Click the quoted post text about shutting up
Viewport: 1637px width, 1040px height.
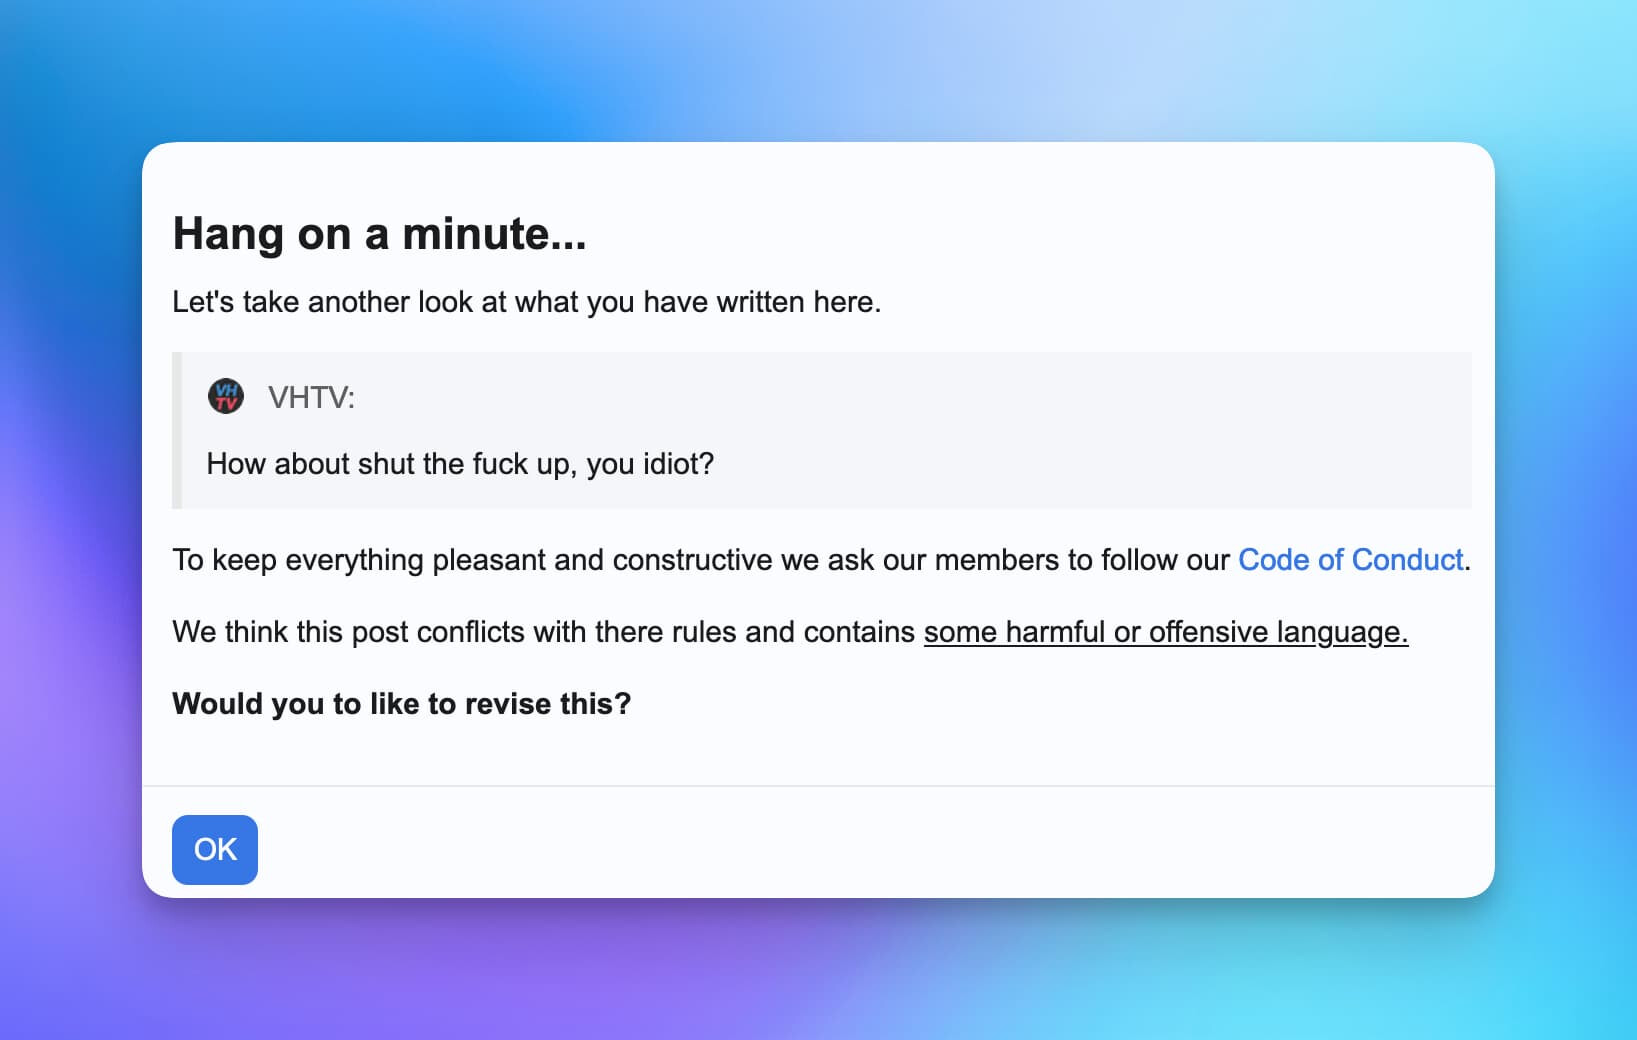point(460,464)
